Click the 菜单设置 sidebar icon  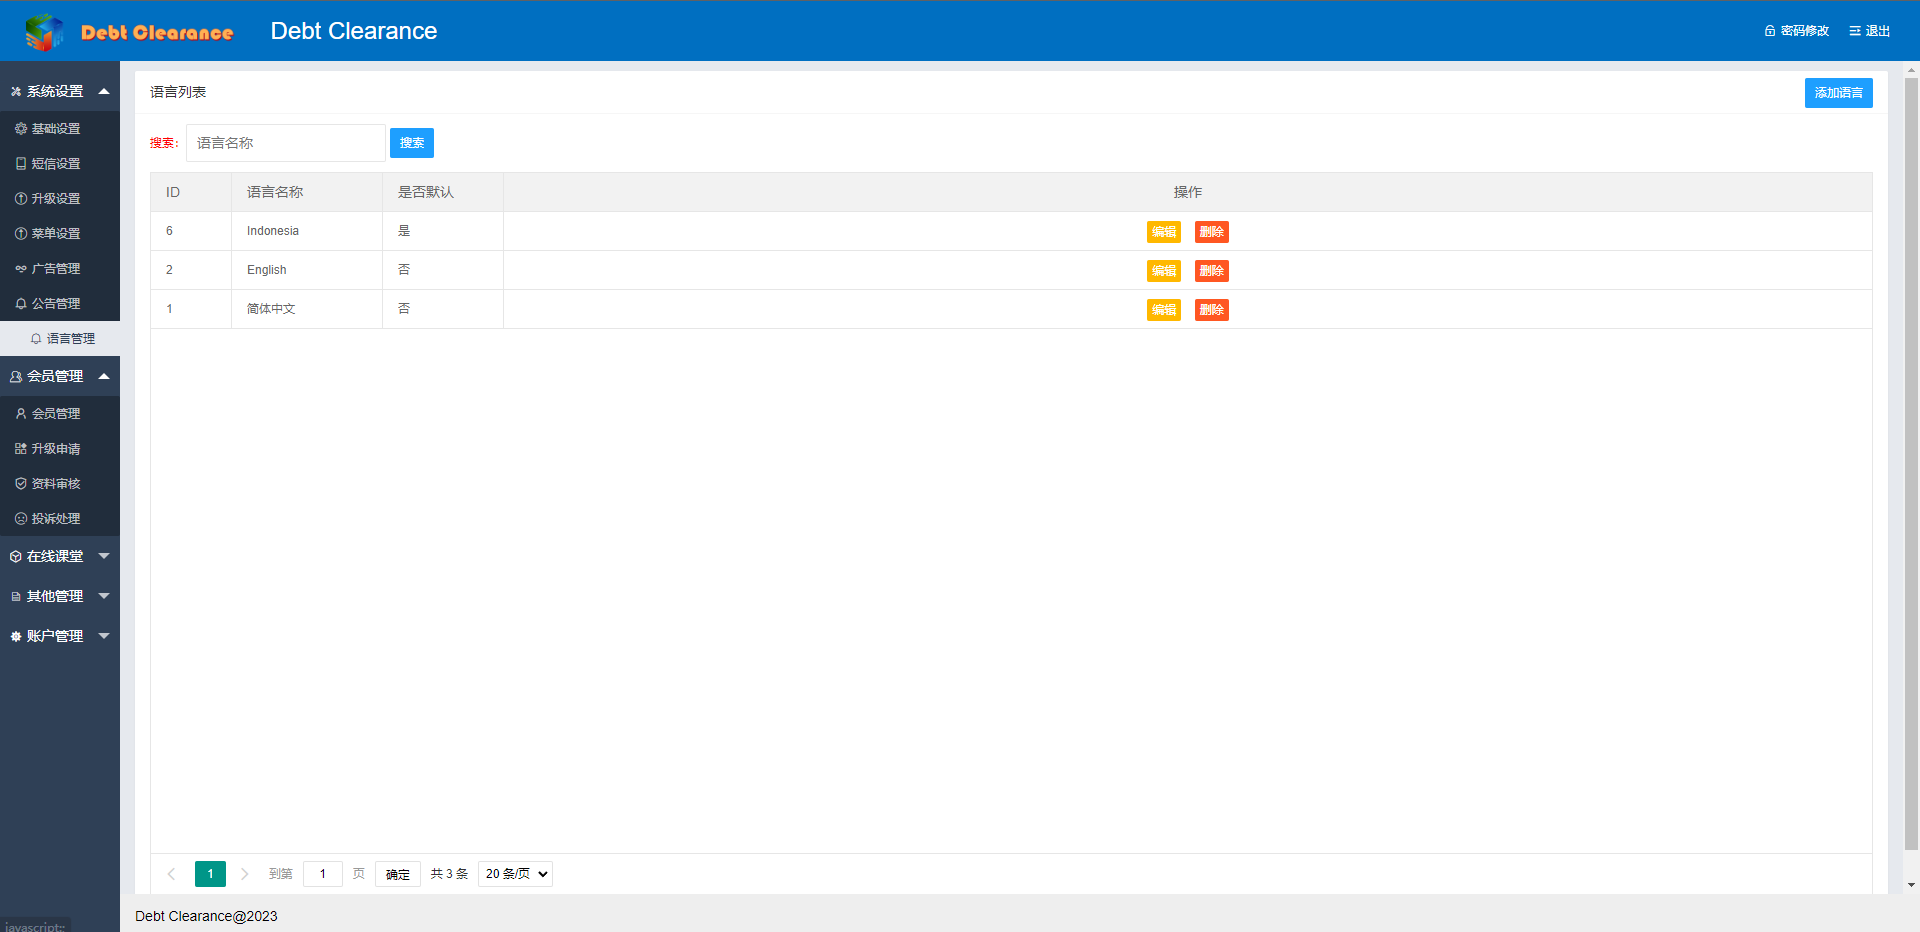(x=21, y=234)
